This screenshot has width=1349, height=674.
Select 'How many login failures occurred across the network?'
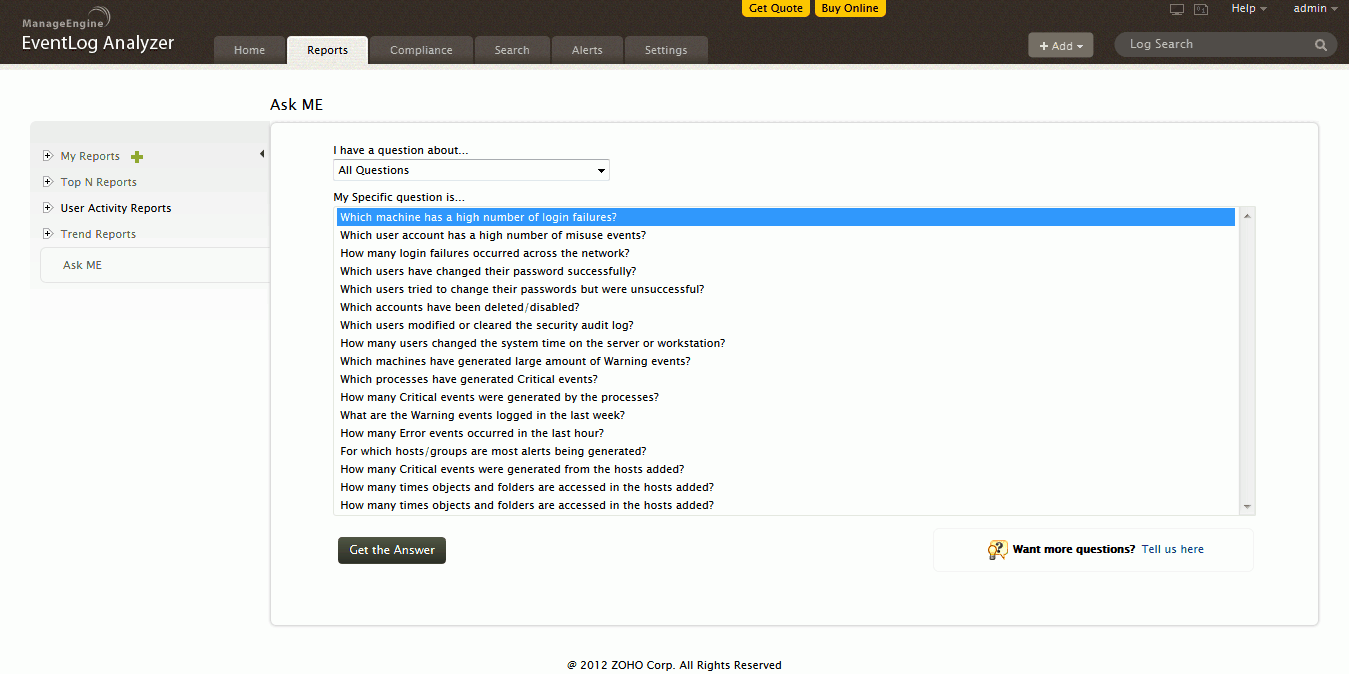(786, 253)
